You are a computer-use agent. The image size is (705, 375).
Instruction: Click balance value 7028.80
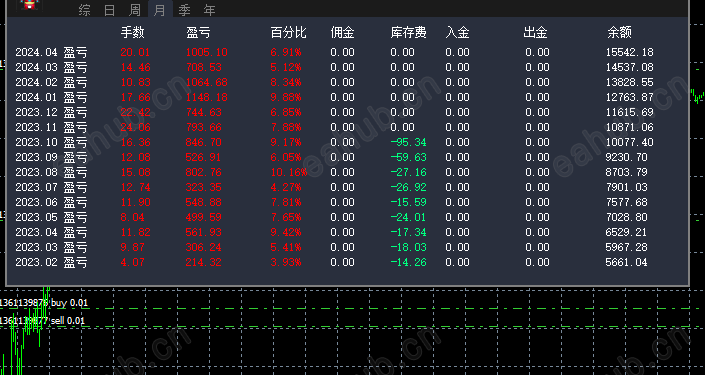click(x=626, y=217)
